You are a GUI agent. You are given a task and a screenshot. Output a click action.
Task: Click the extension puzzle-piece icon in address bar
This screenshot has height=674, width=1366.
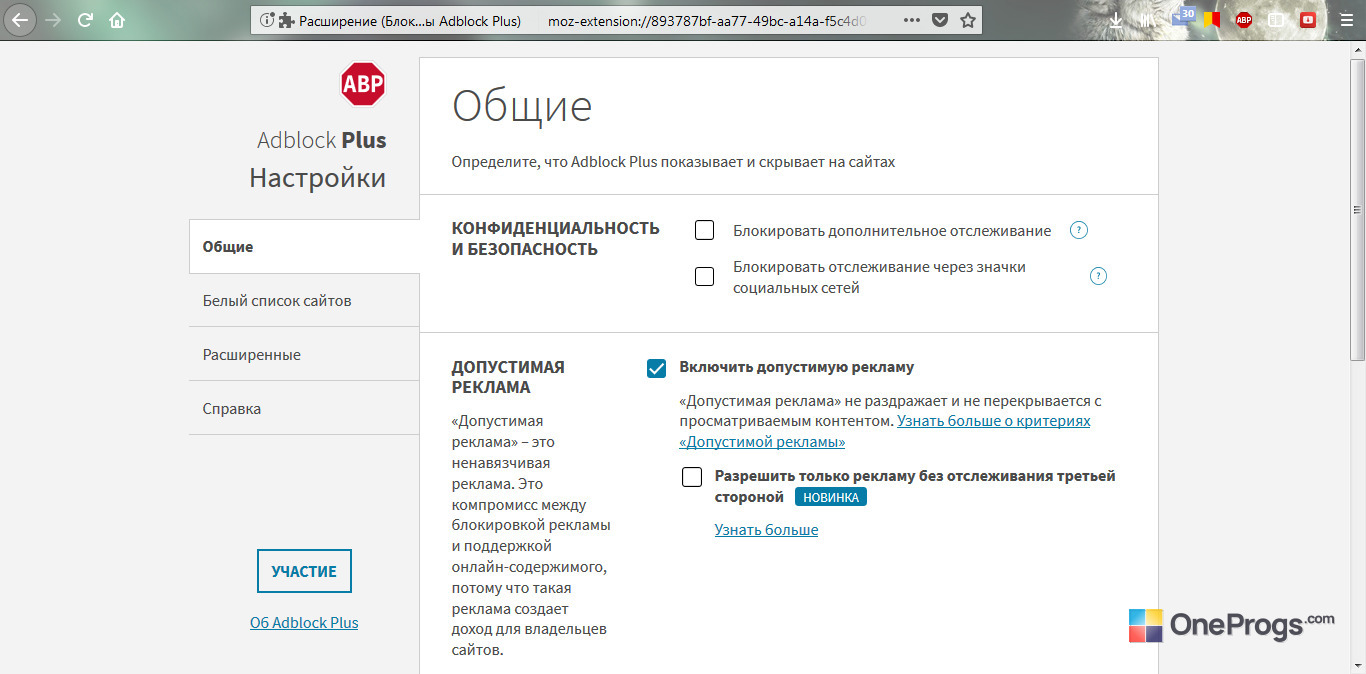286,20
